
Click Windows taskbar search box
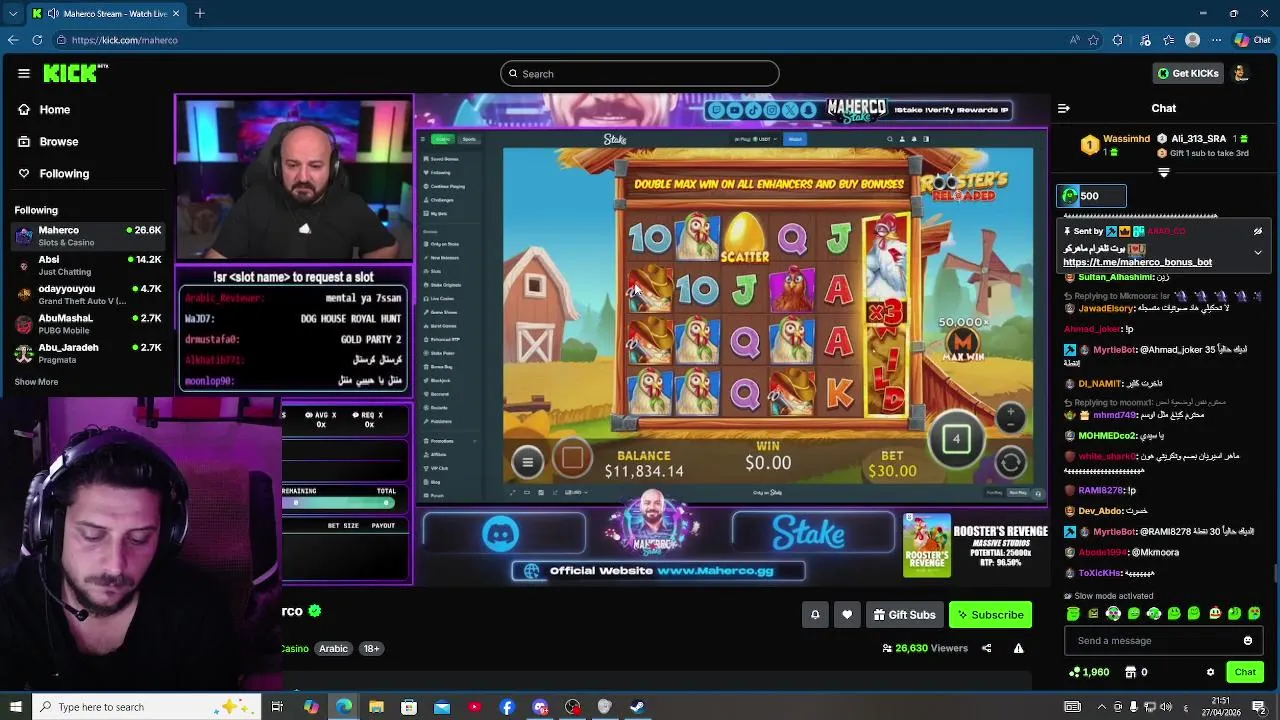point(146,707)
